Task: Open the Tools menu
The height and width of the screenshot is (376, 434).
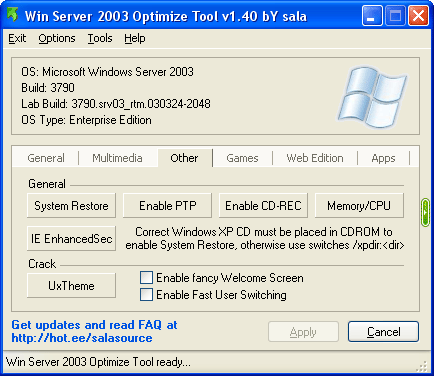Action: [x=100, y=38]
